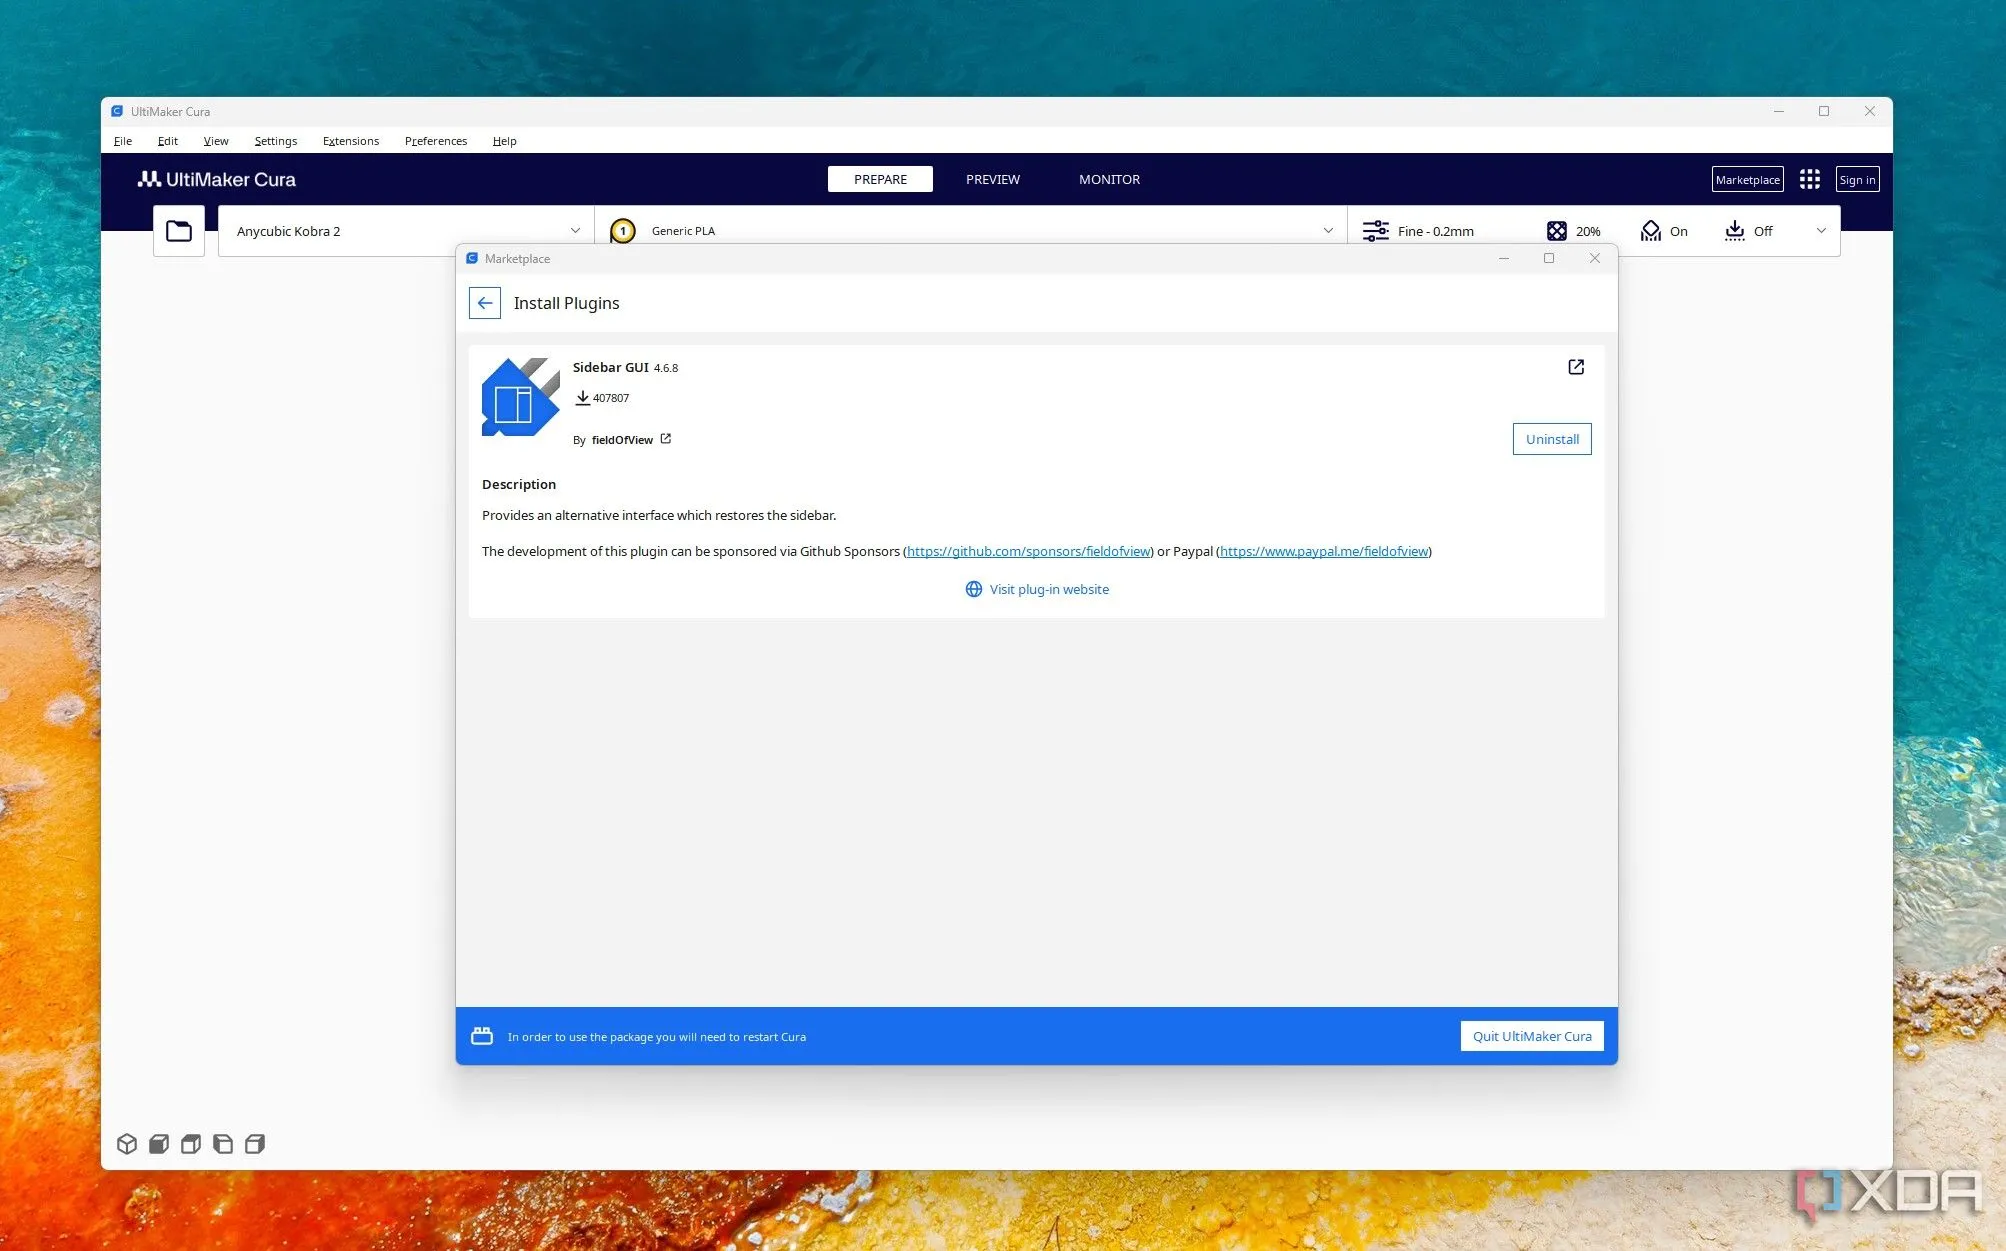
Task: Open the plugin's external link icon
Action: (x=1576, y=367)
